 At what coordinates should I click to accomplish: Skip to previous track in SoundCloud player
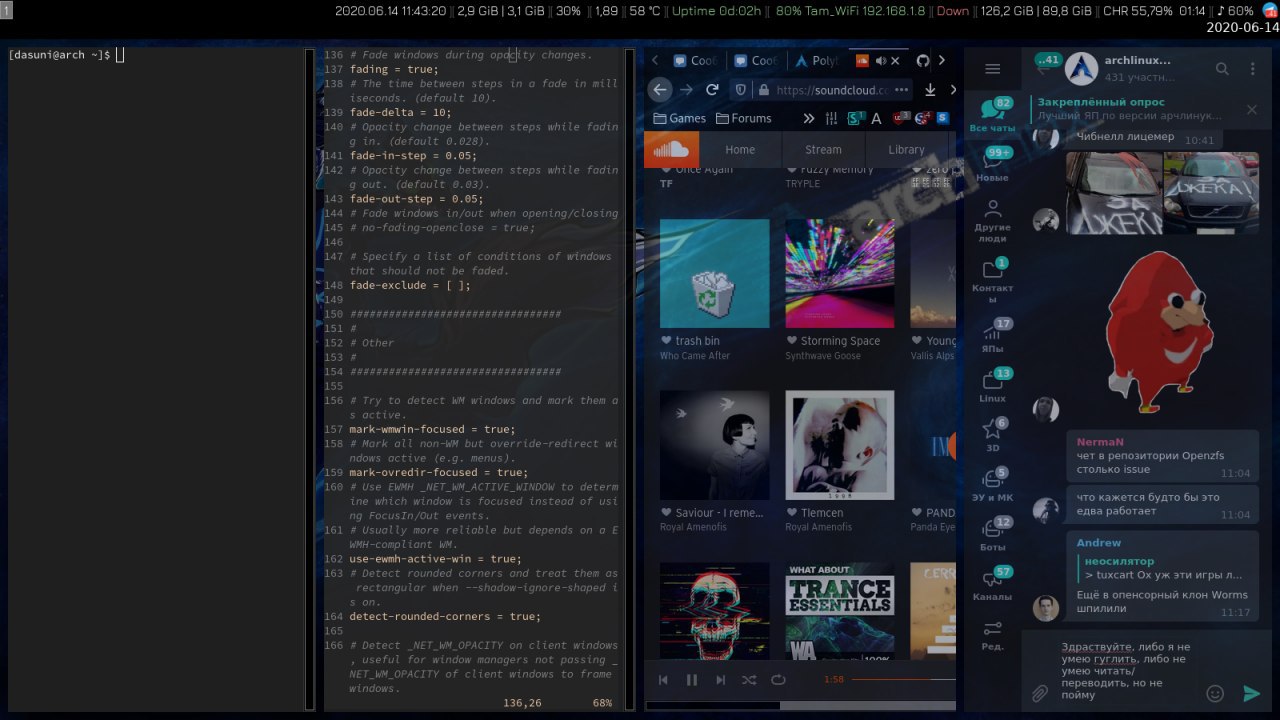pyautogui.click(x=663, y=680)
